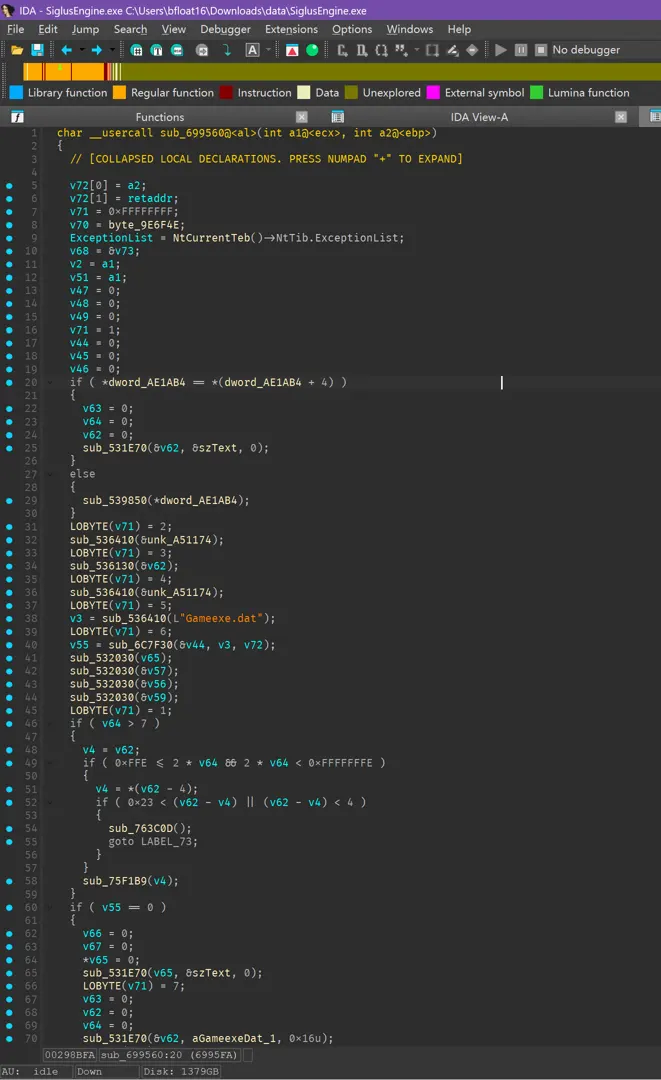Open the Jump menu
The image size is (661, 1080).
coord(85,30)
